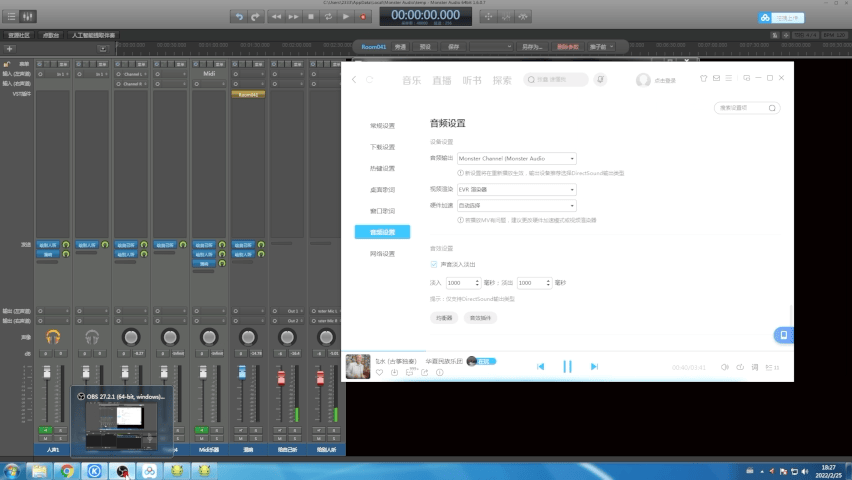Fast forward the Monster Audio transport

pyautogui.click(x=293, y=17)
